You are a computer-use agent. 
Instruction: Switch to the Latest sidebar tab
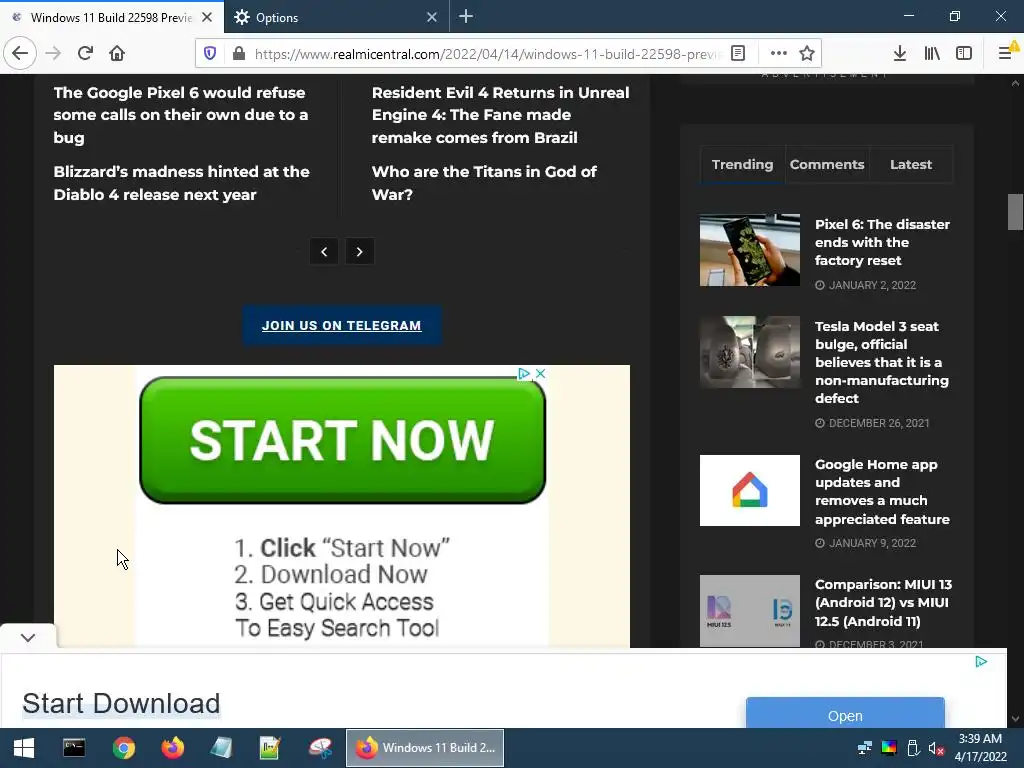[910, 165]
